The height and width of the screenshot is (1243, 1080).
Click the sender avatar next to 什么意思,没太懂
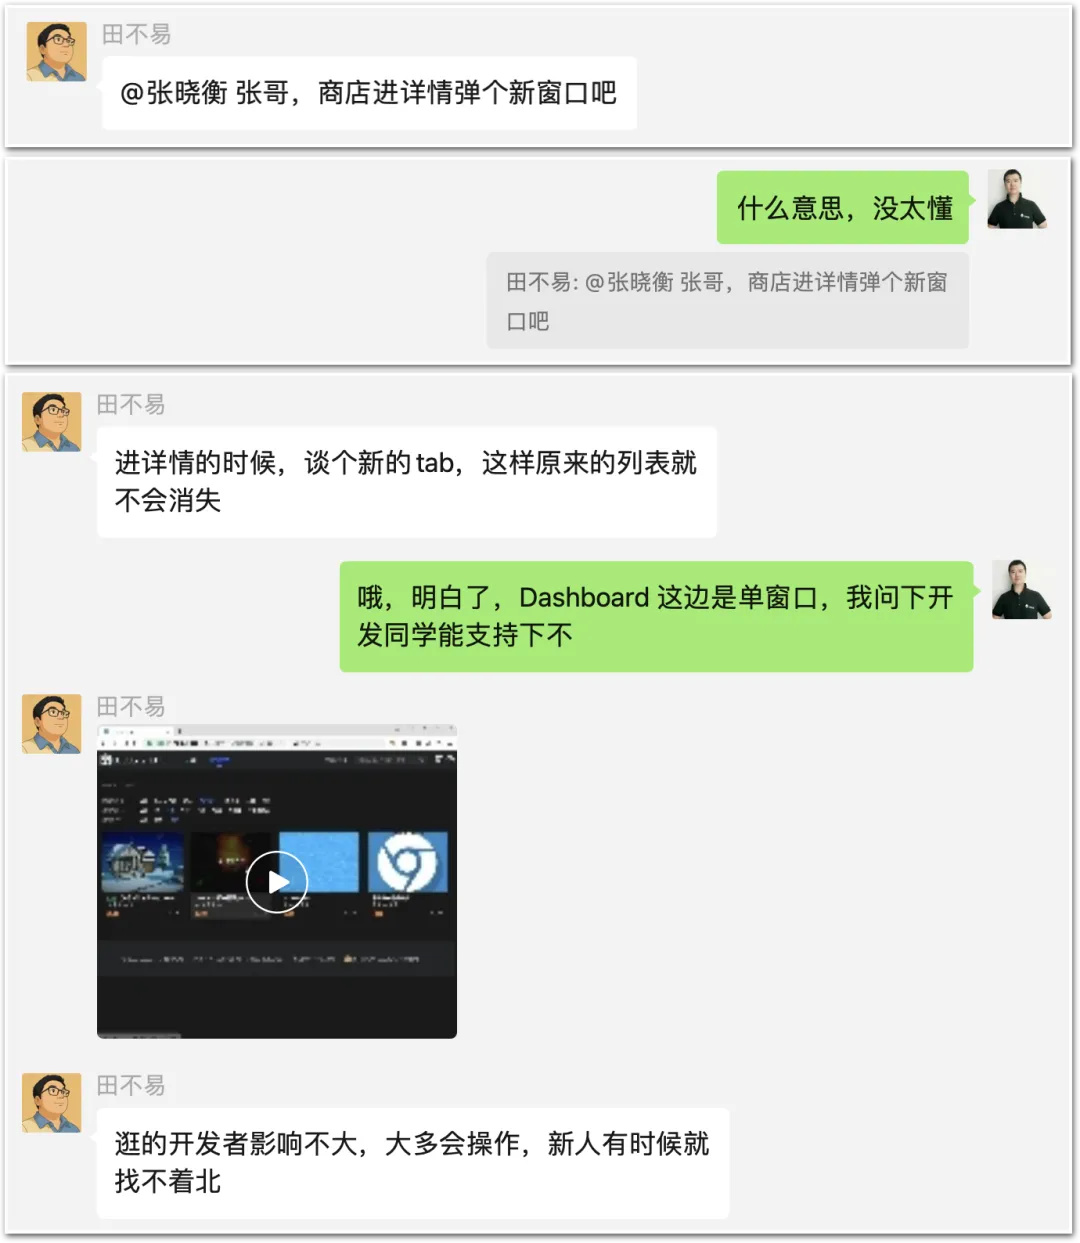point(1017,199)
